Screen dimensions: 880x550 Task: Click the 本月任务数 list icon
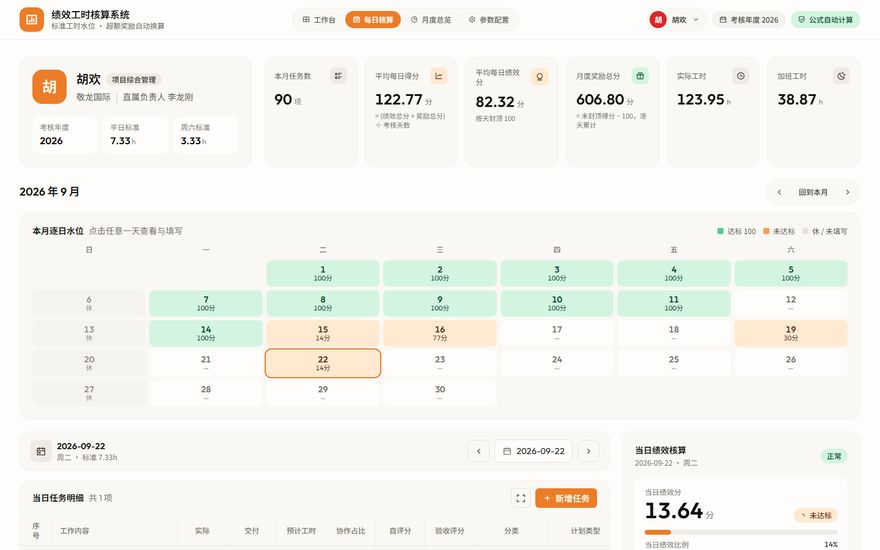tap(338, 76)
